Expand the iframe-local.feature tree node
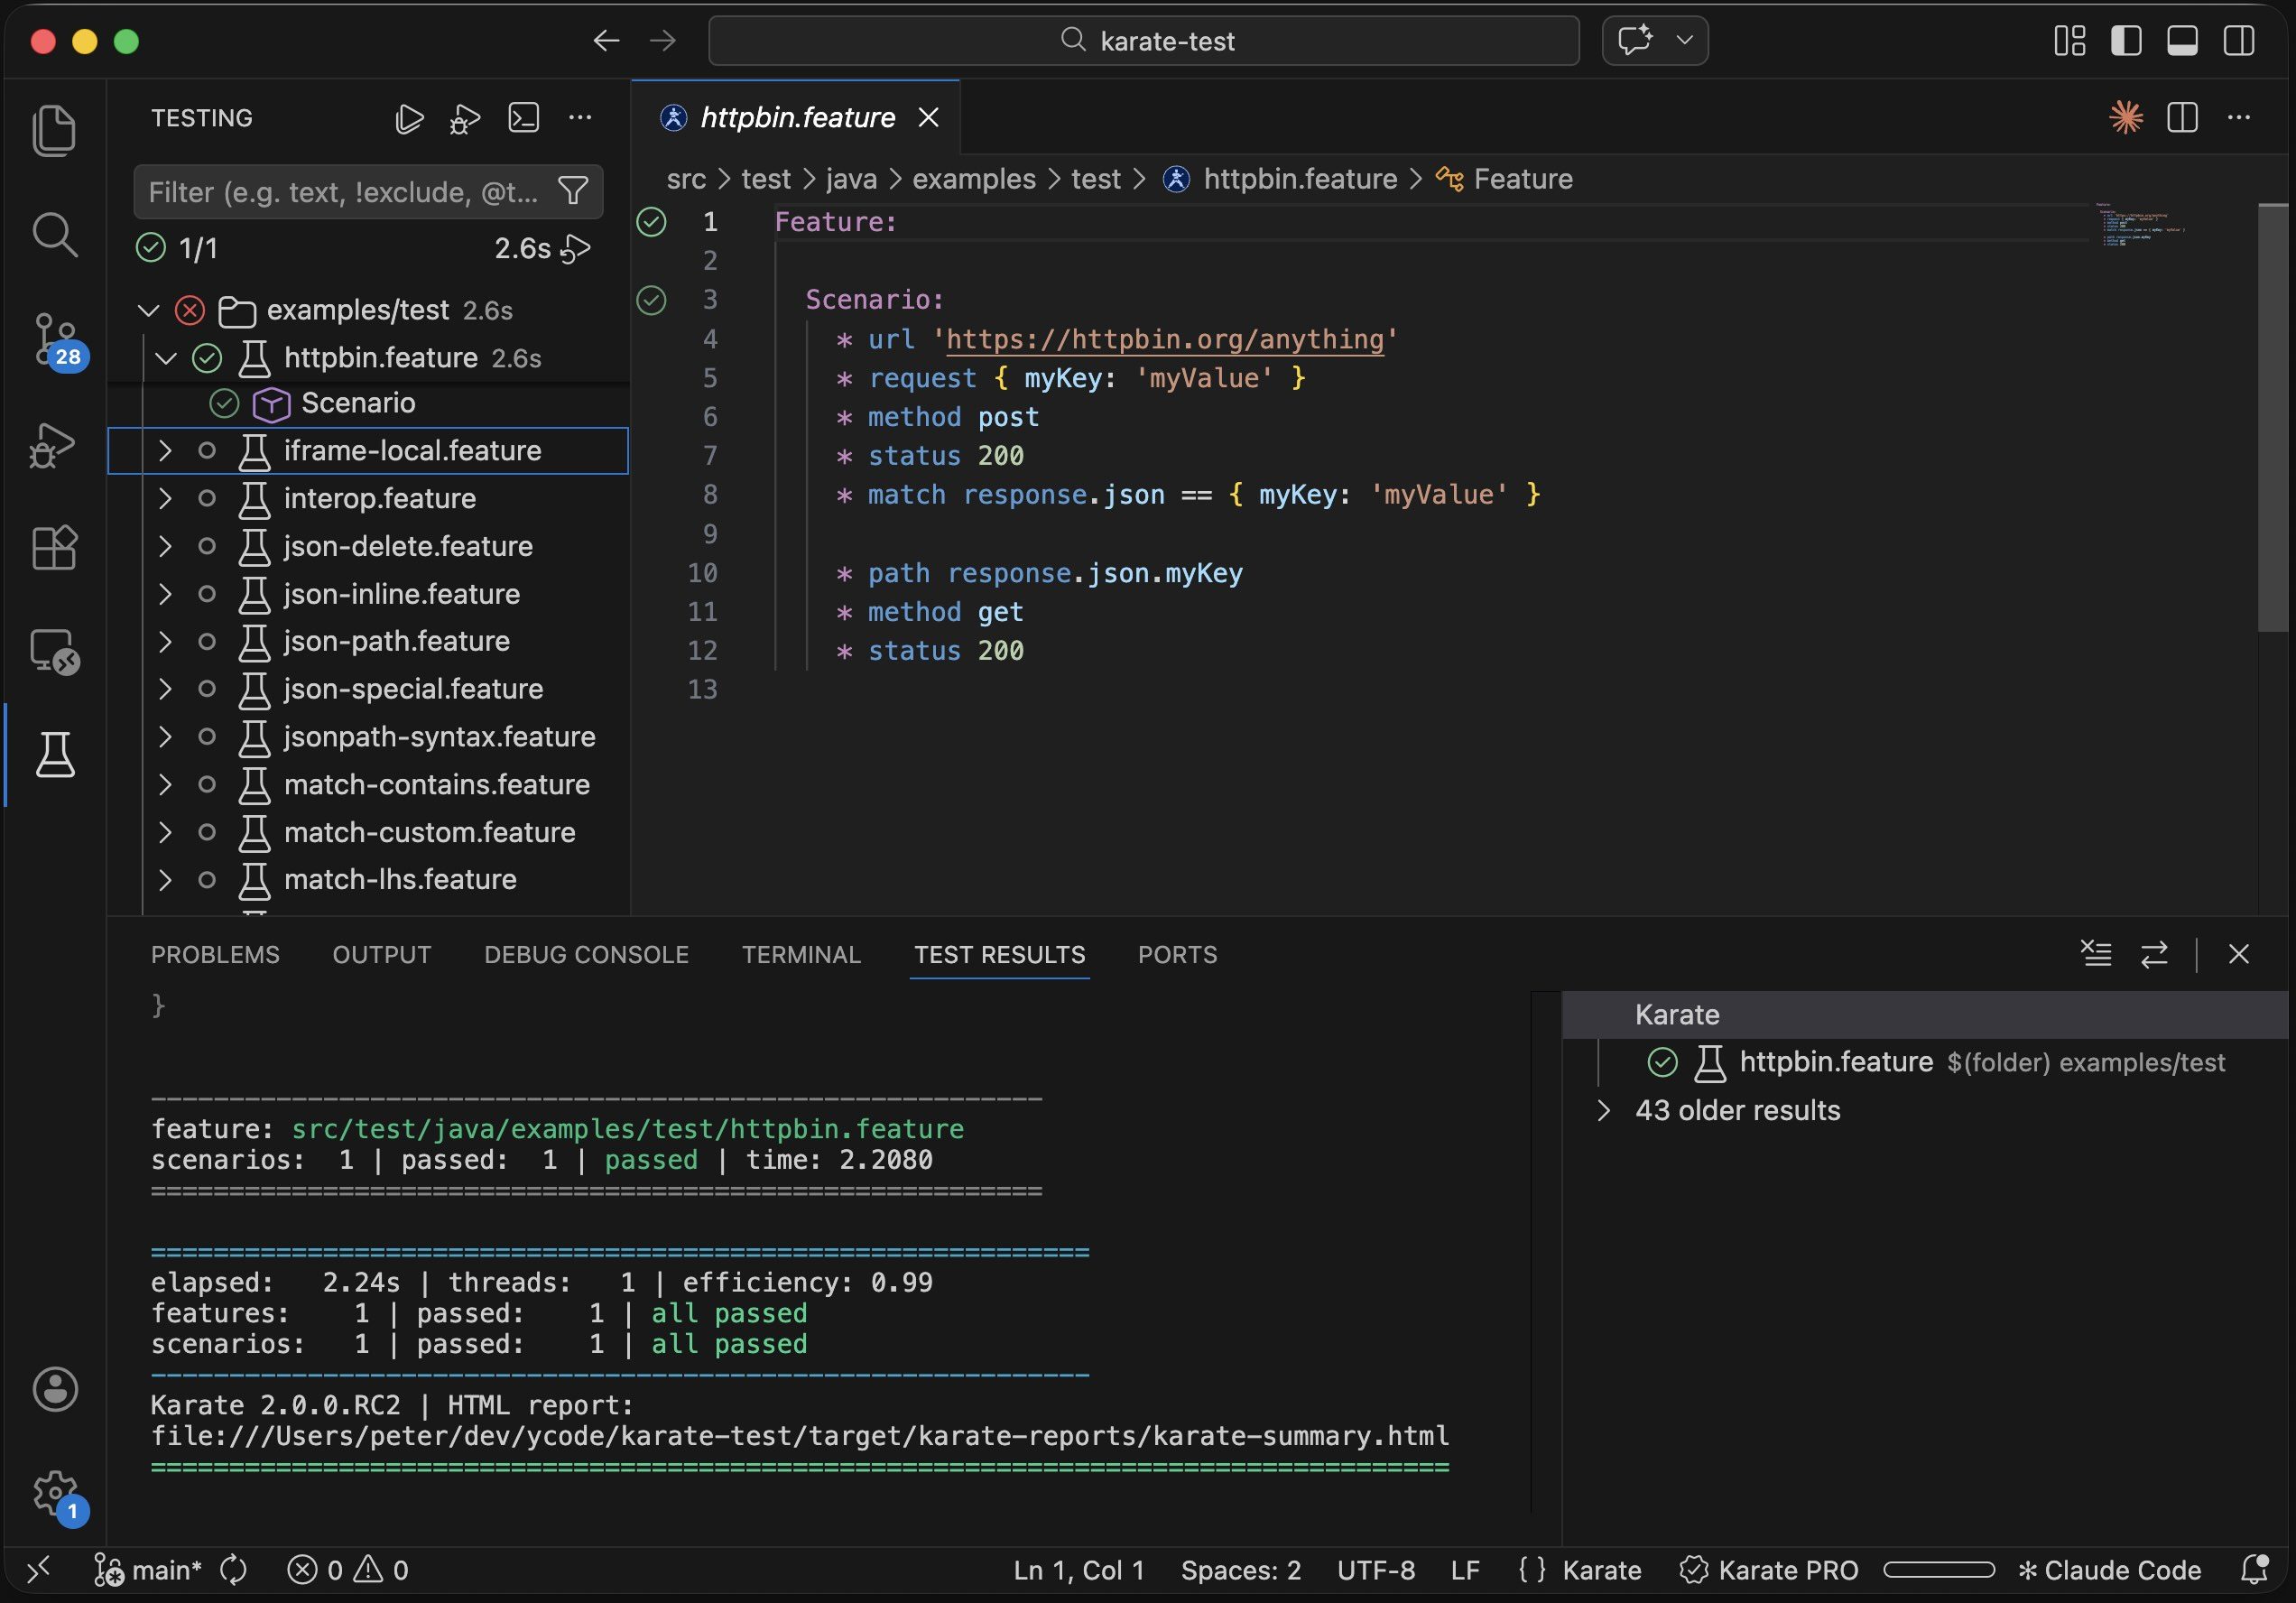 pyautogui.click(x=165, y=451)
